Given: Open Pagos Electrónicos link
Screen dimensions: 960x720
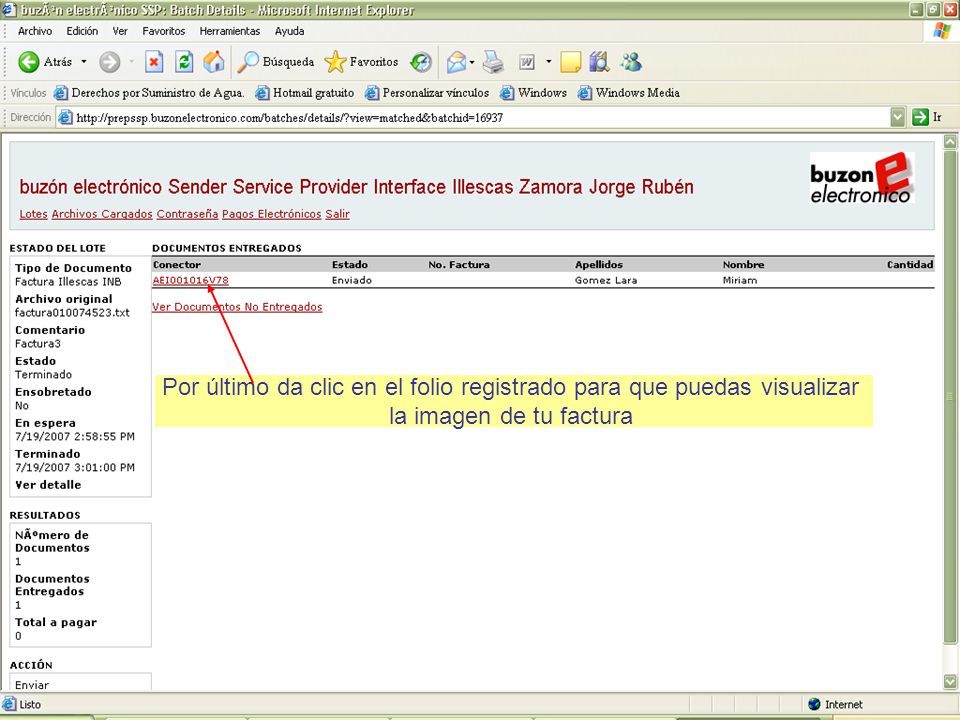Looking at the screenshot, I should pos(271,214).
